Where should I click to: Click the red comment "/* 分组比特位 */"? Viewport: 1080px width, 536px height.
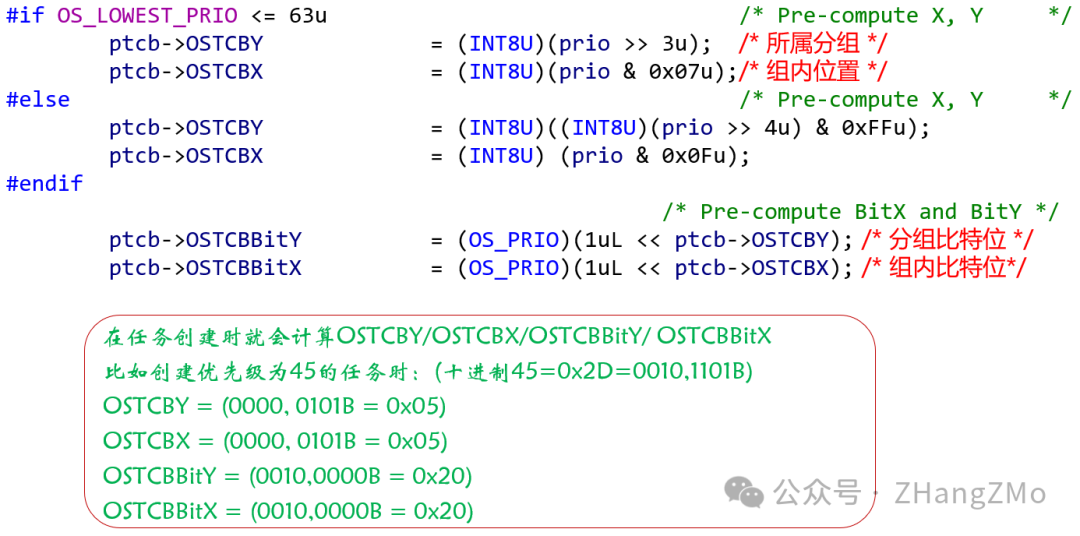pos(946,240)
